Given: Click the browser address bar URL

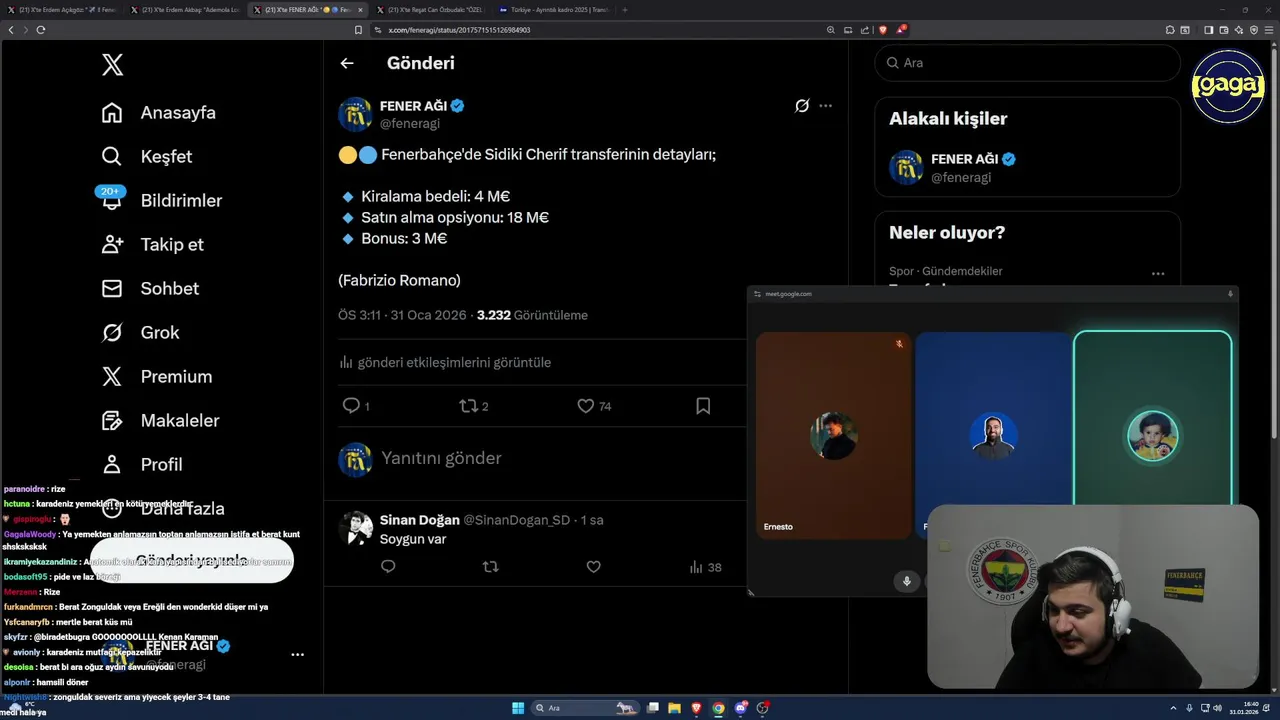Looking at the screenshot, I should 459,30.
